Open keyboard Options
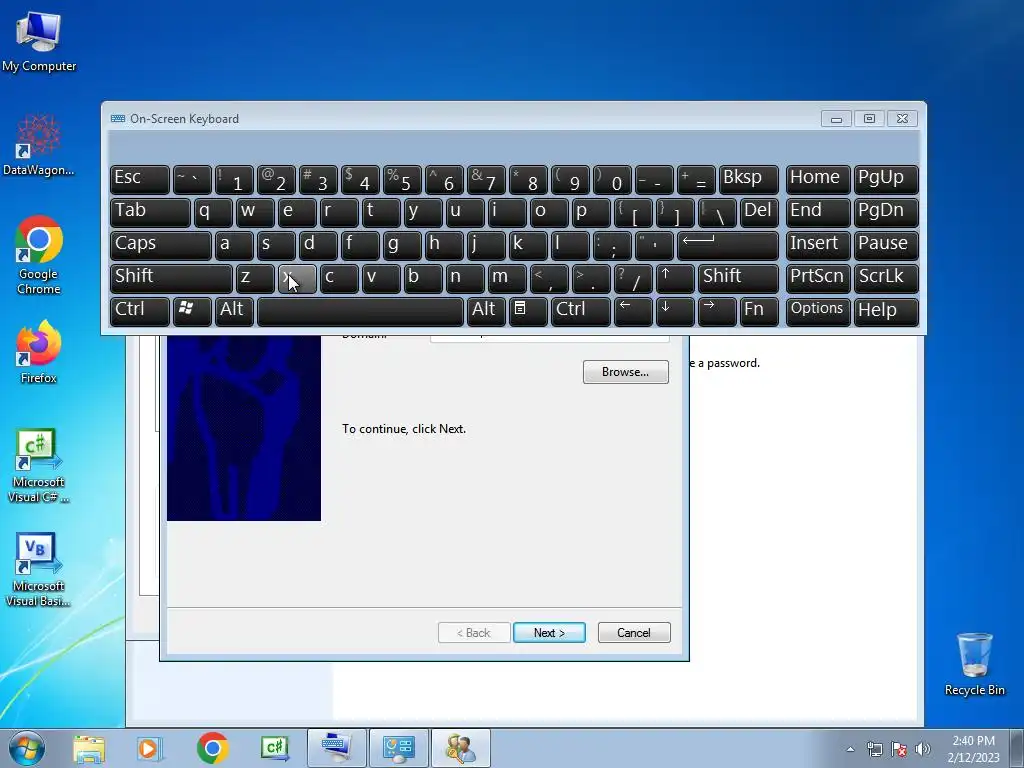Viewport: 1024px width, 768px height. coord(818,311)
